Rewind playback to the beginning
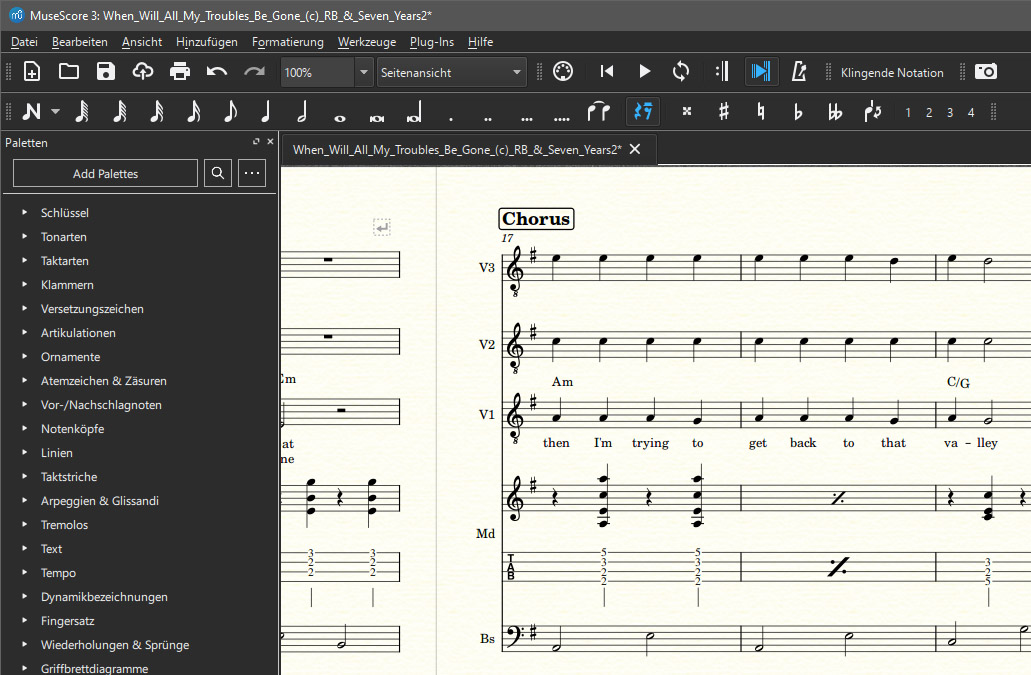1031x675 pixels. (x=605, y=72)
